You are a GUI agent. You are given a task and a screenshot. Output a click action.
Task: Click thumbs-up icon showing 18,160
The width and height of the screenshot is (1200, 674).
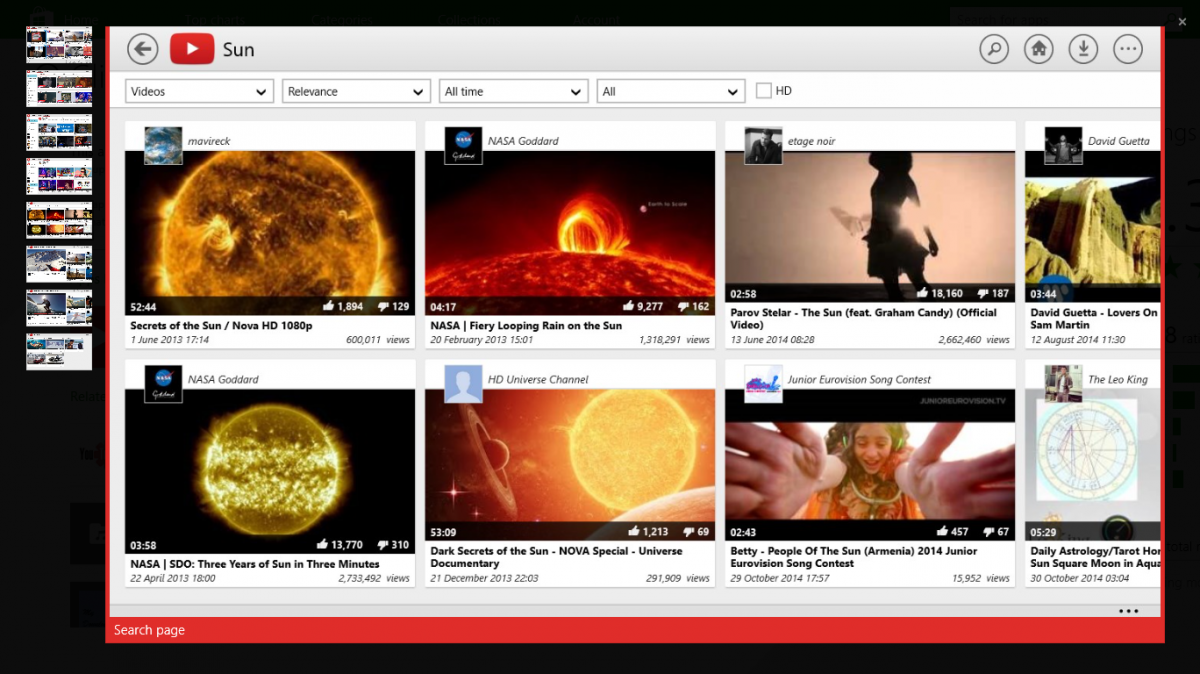pyautogui.click(x=922, y=293)
